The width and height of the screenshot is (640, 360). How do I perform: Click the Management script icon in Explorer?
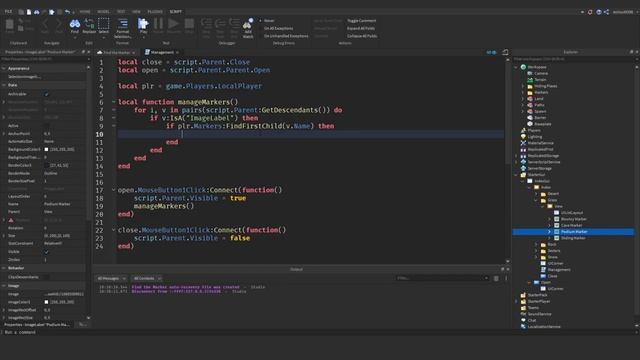coord(543,270)
